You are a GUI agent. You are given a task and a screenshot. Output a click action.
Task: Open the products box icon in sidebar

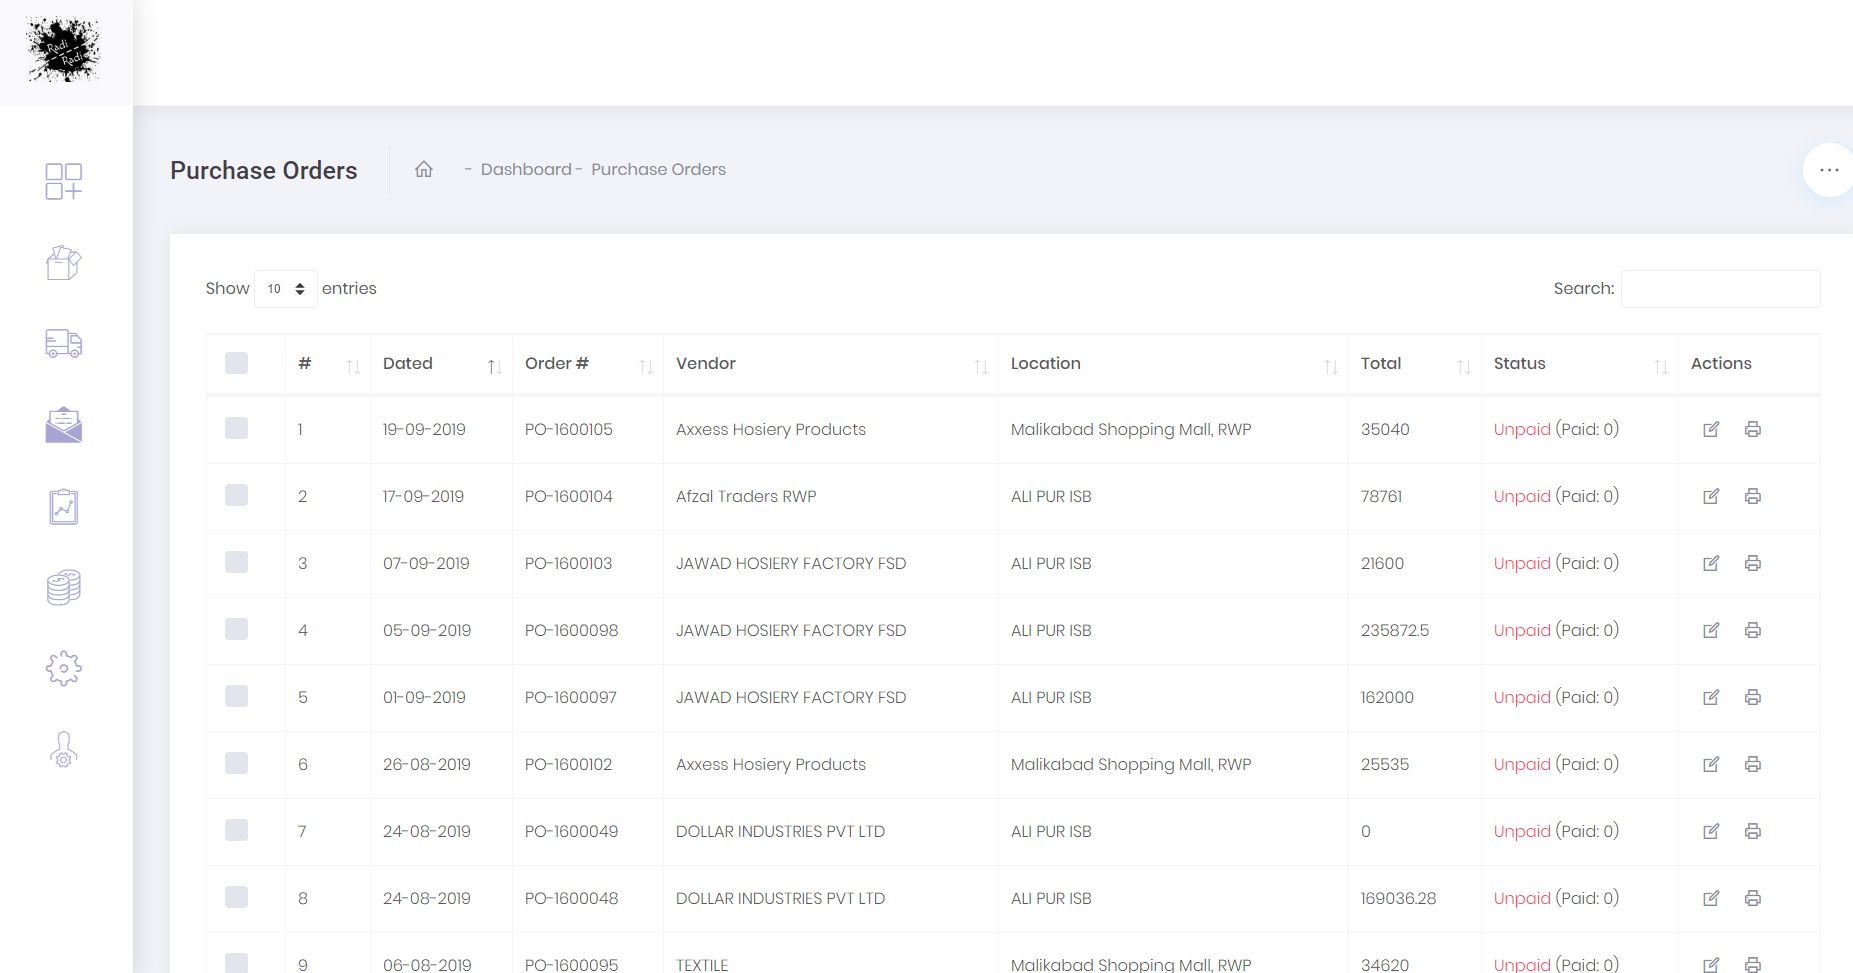tap(64, 263)
